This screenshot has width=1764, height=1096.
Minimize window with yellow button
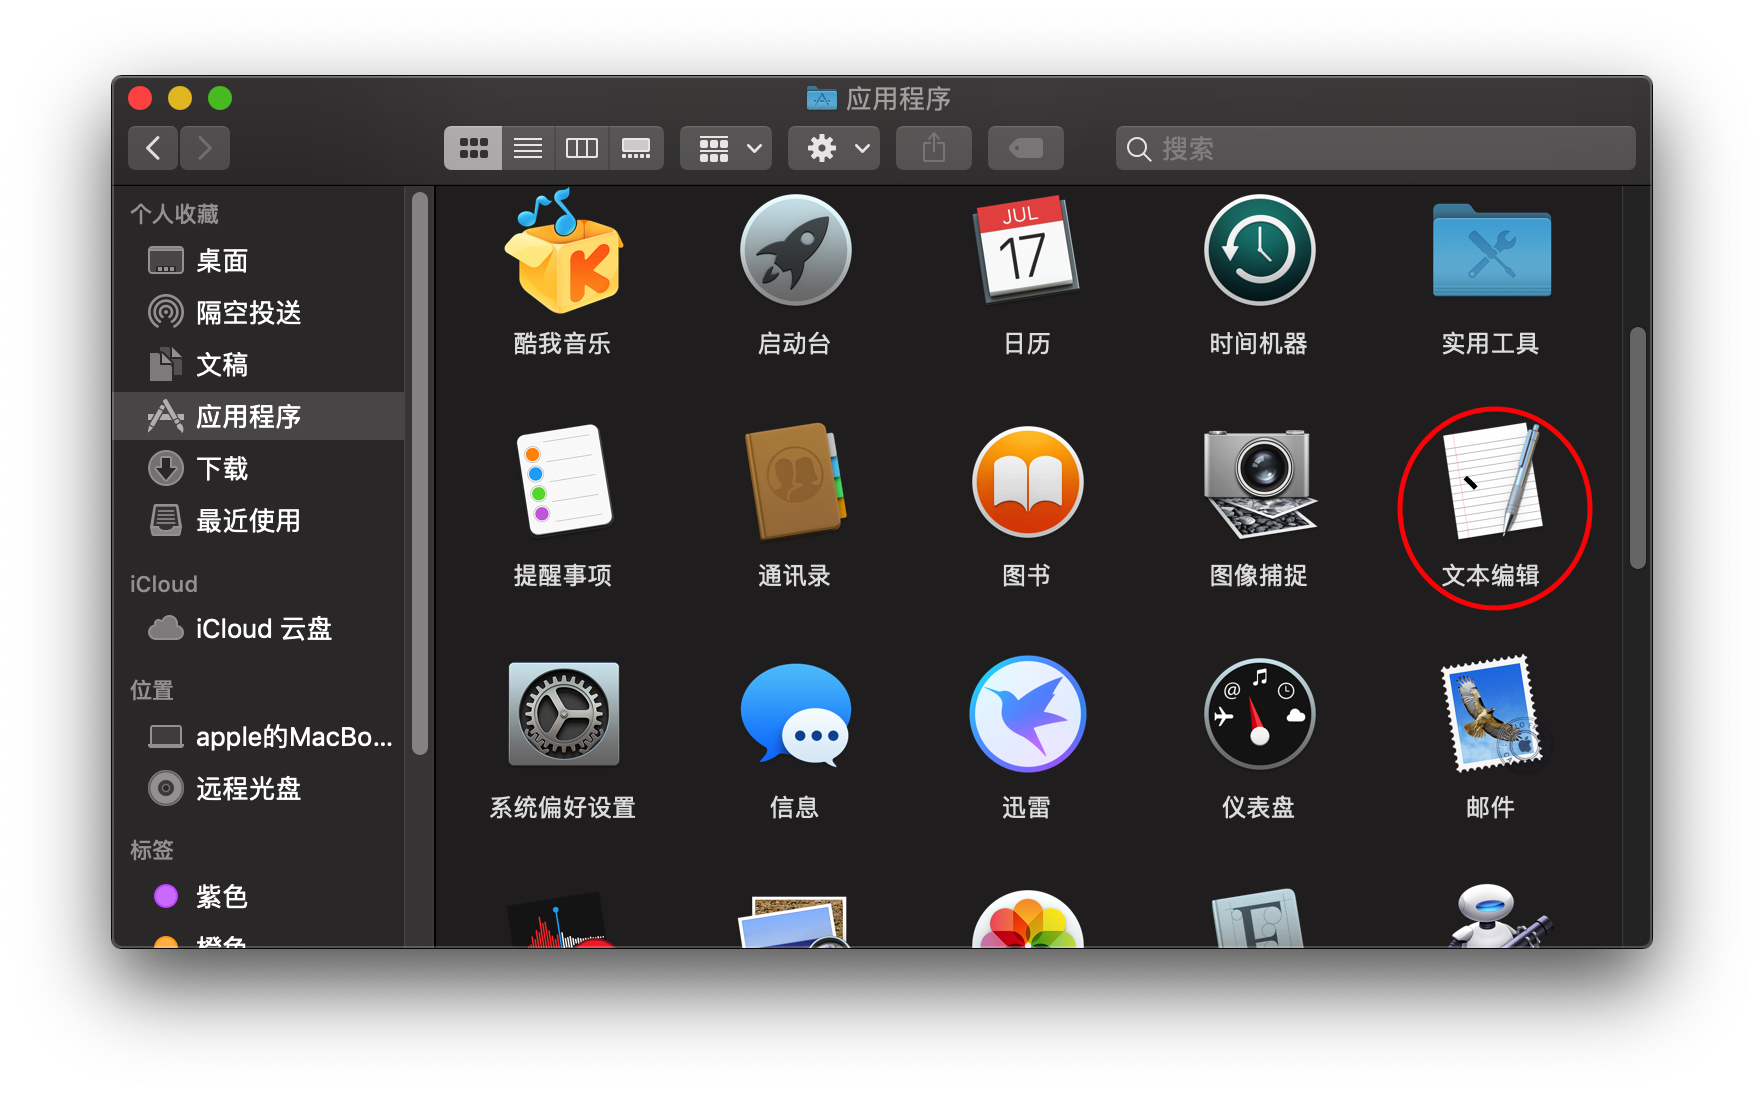coord(180,98)
